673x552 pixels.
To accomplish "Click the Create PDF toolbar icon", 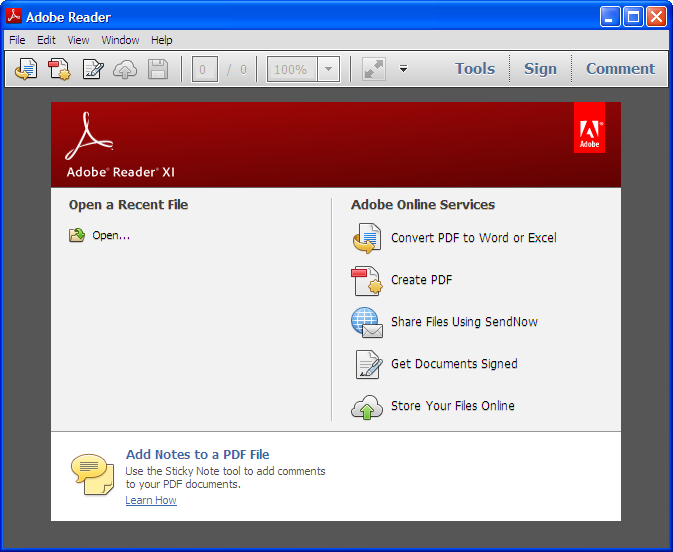I will click(x=59, y=69).
